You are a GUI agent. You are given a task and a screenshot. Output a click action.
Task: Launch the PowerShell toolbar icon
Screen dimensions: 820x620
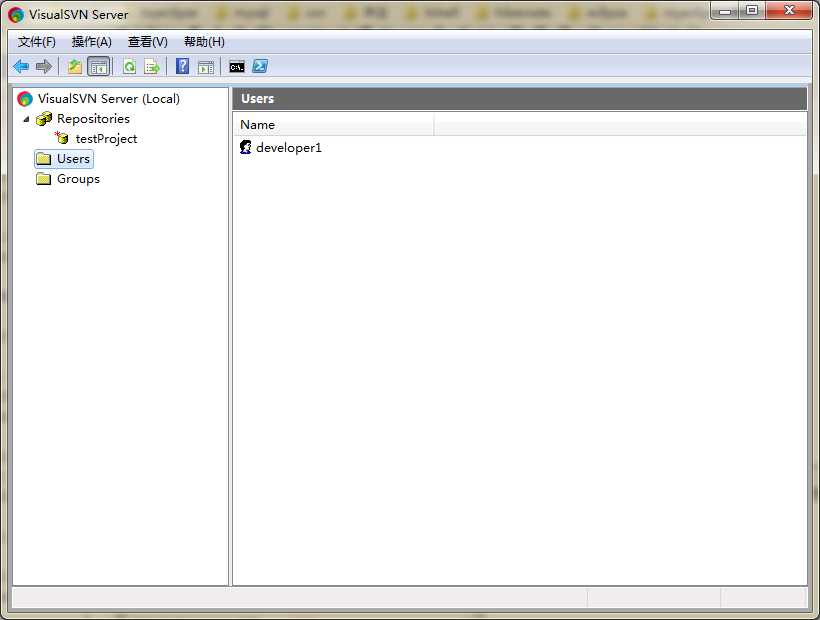tap(260, 66)
